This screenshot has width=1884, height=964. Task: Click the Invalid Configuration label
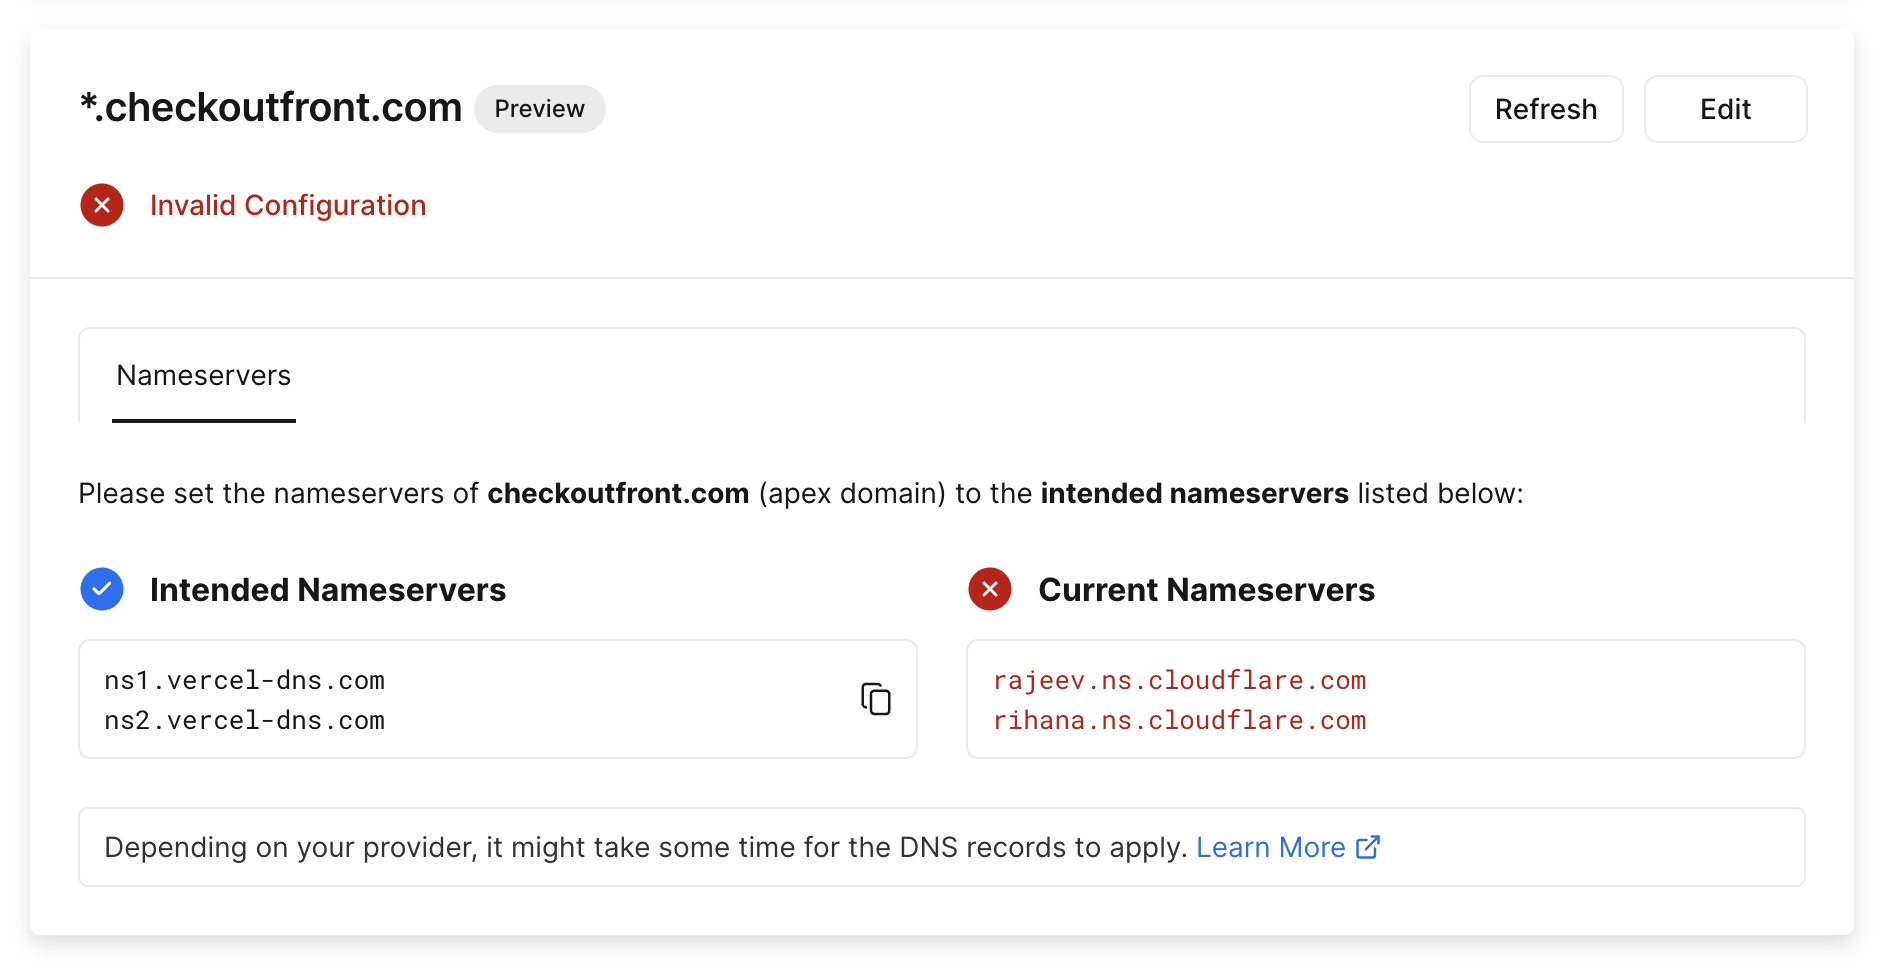pos(288,205)
